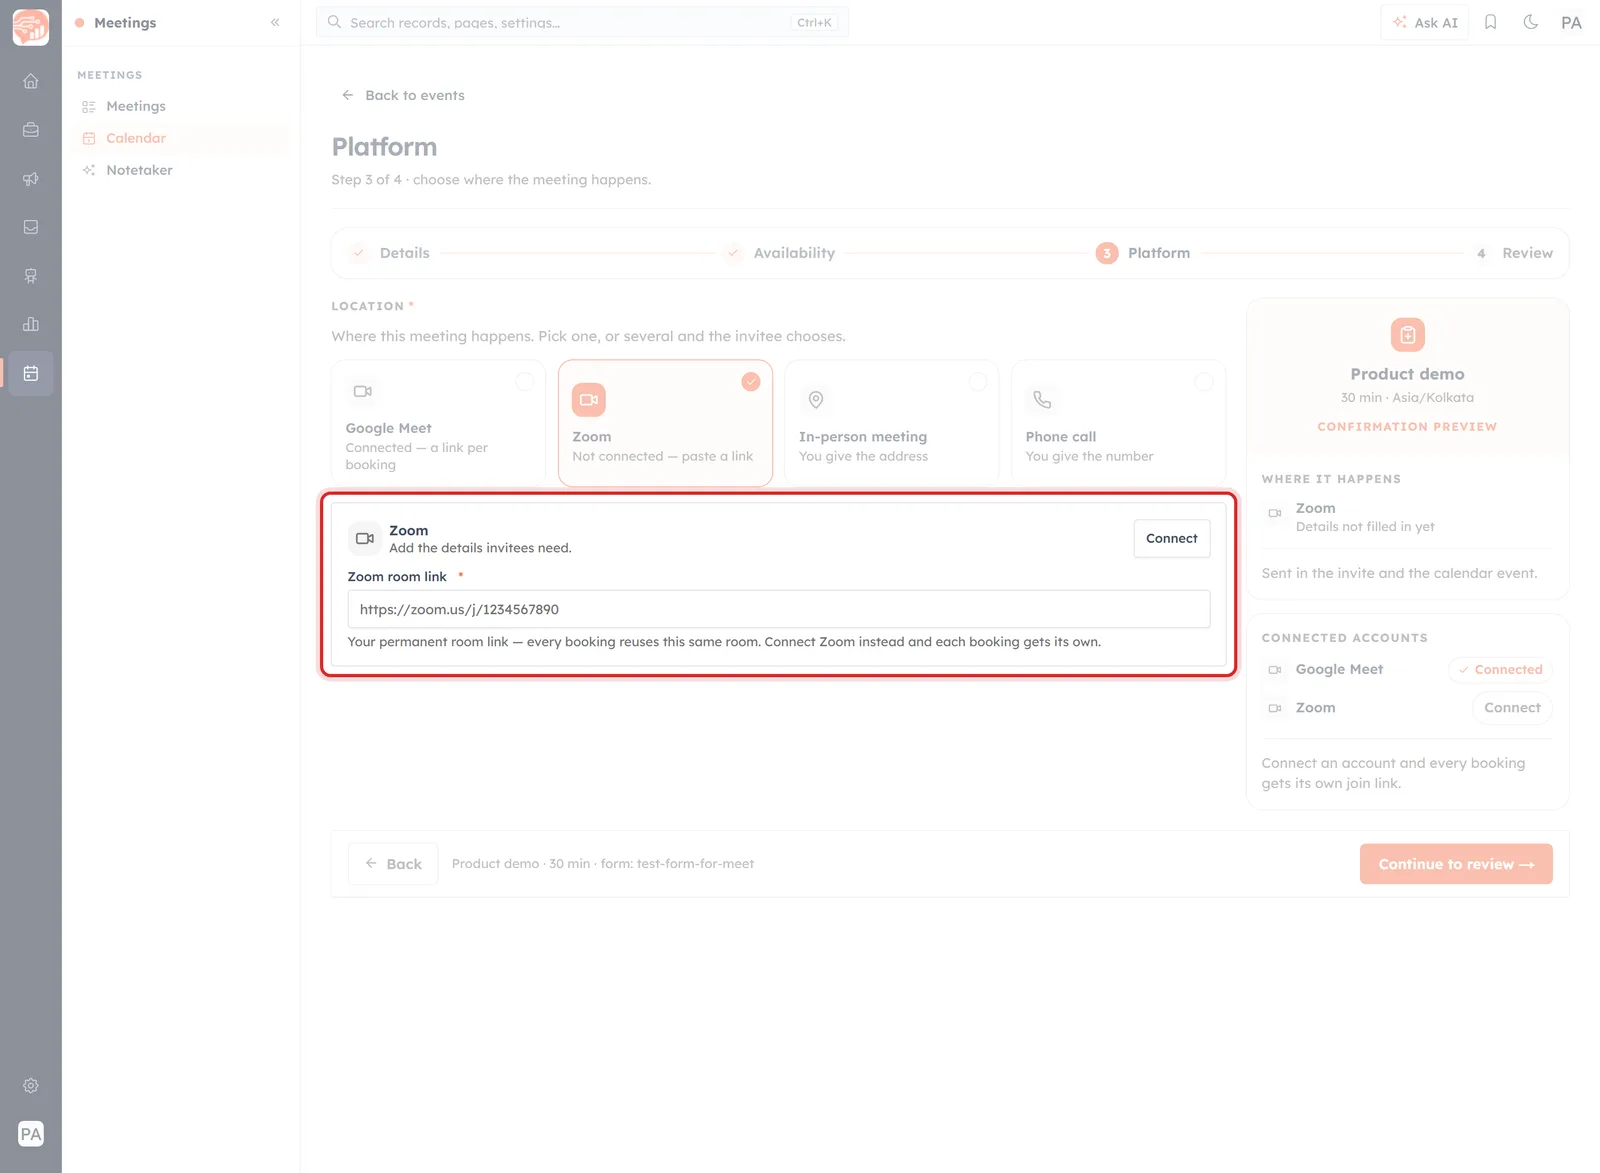
Task: Go to the Availability step
Action: pos(780,253)
